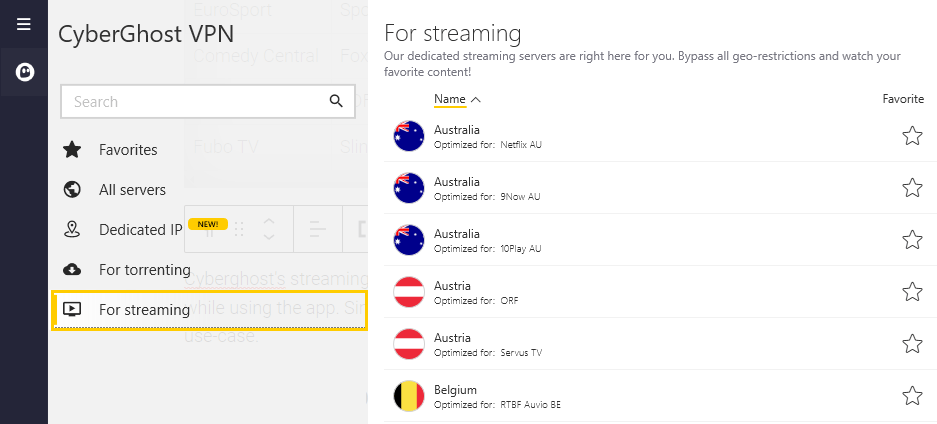Click 'Optimized for: Servus TV' text
937x424 pixels.
pyautogui.click(x=488, y=352)
